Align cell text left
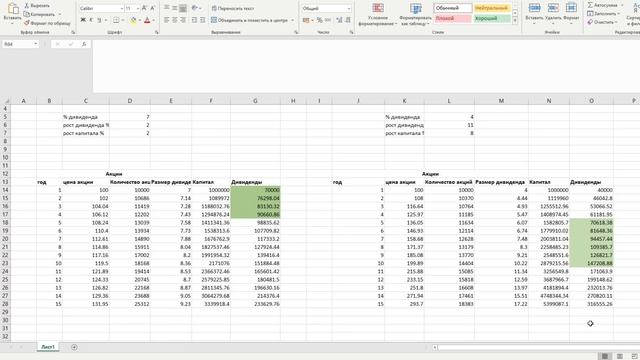Screen dimensions: 640x360 click(x=167, y=20)
